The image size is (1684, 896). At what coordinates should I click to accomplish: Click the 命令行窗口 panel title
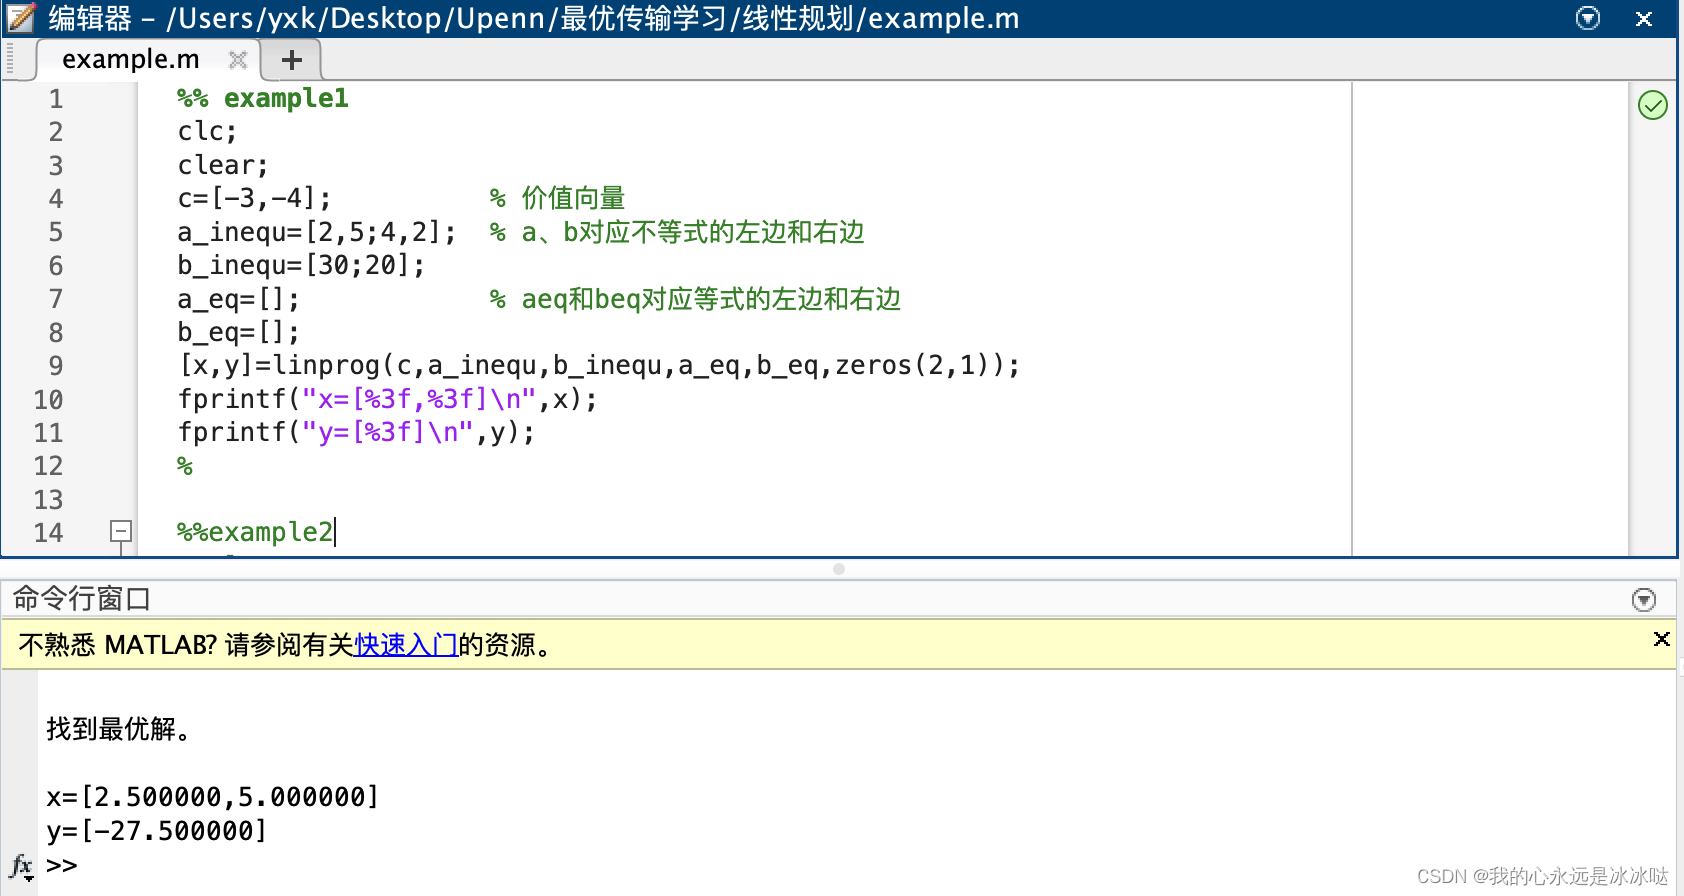click(x=81, y=599)
